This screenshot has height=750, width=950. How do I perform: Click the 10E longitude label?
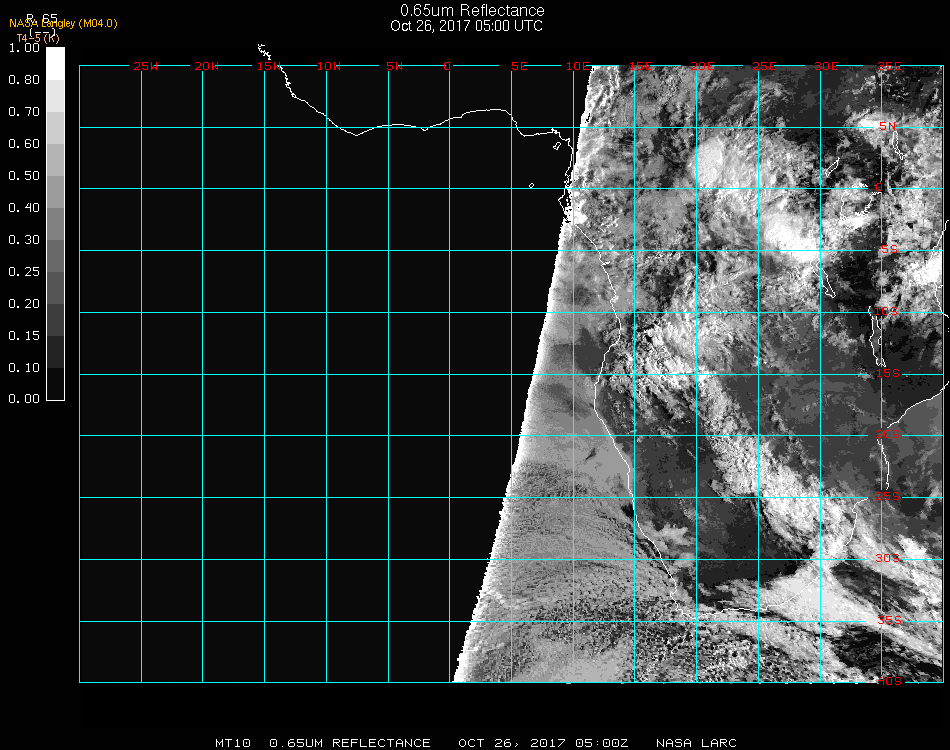pos(578,66)
